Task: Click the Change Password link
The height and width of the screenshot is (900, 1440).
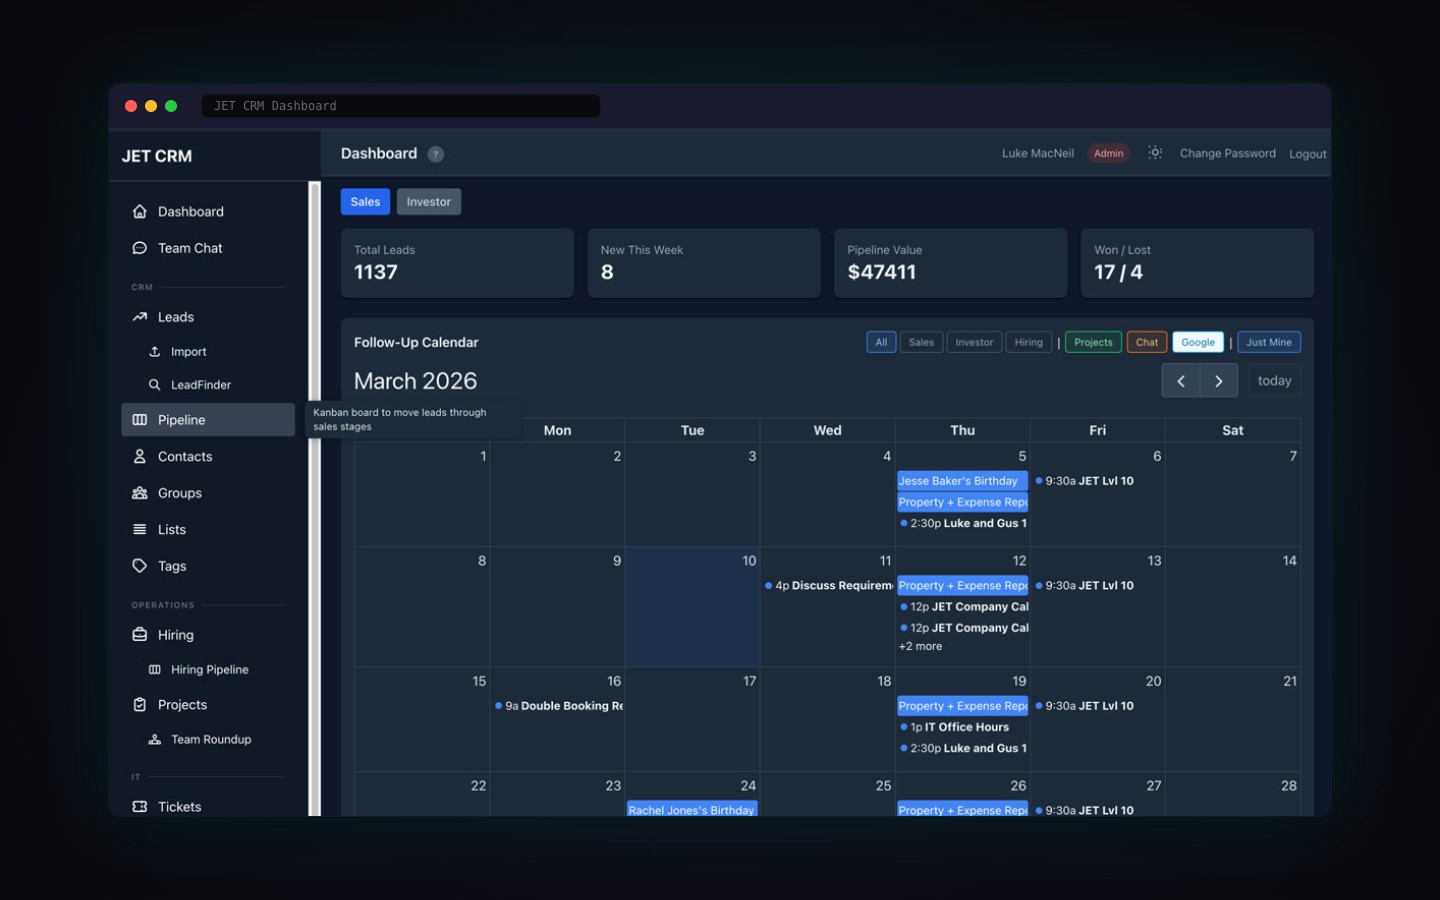Action: (1227, 153)
